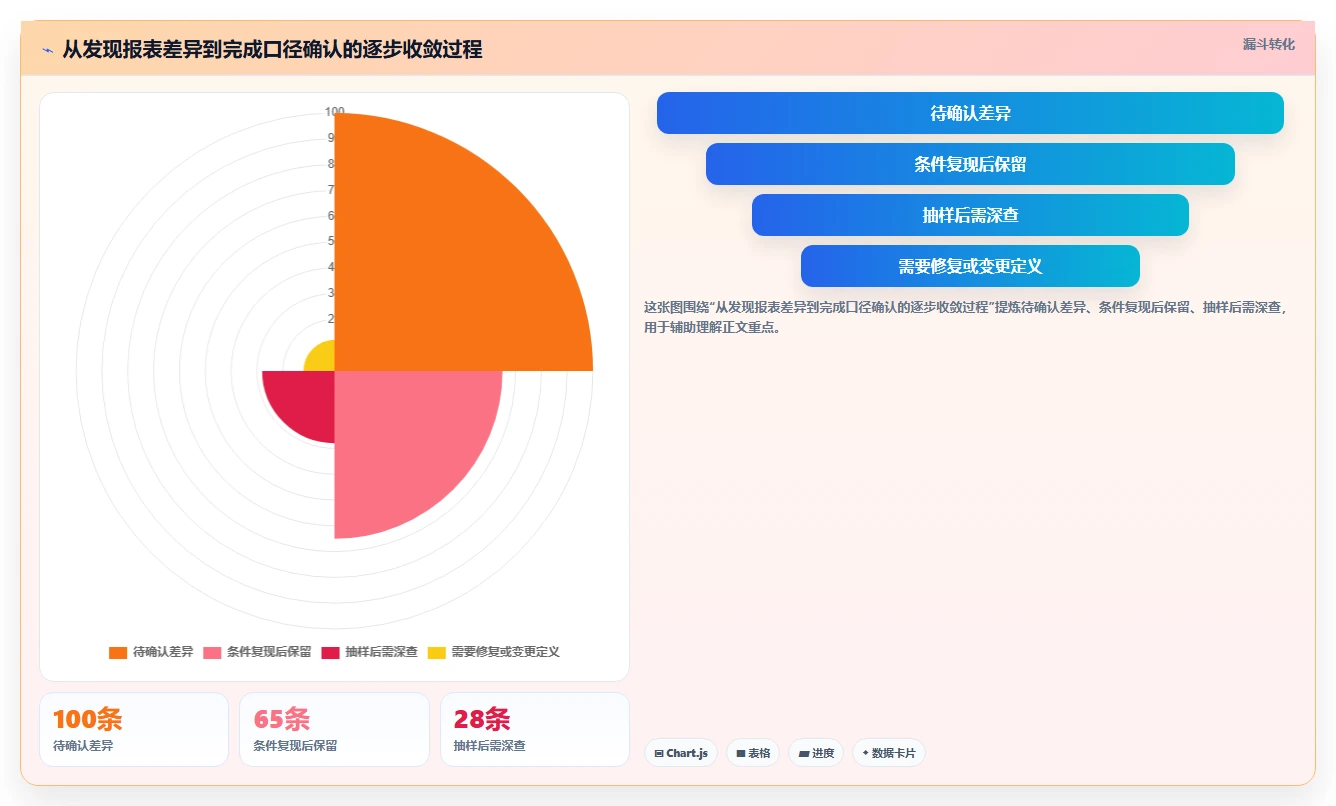Open the 28条 抽样后需深查 stat card

point(535,730)
